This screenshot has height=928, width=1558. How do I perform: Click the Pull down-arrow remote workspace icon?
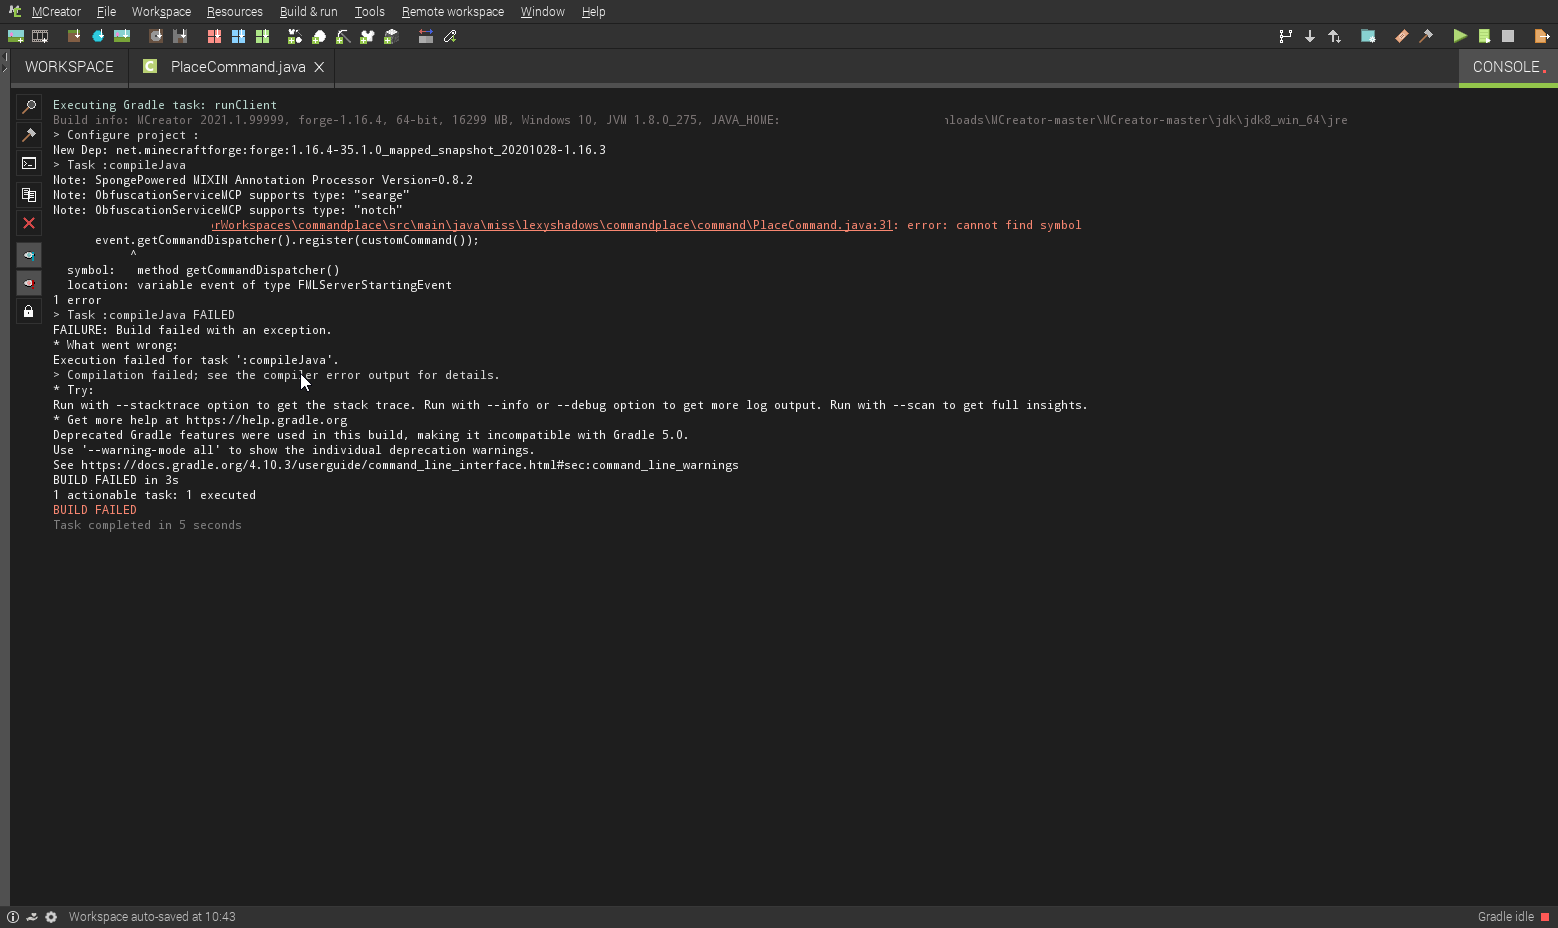click(1310, 36)
